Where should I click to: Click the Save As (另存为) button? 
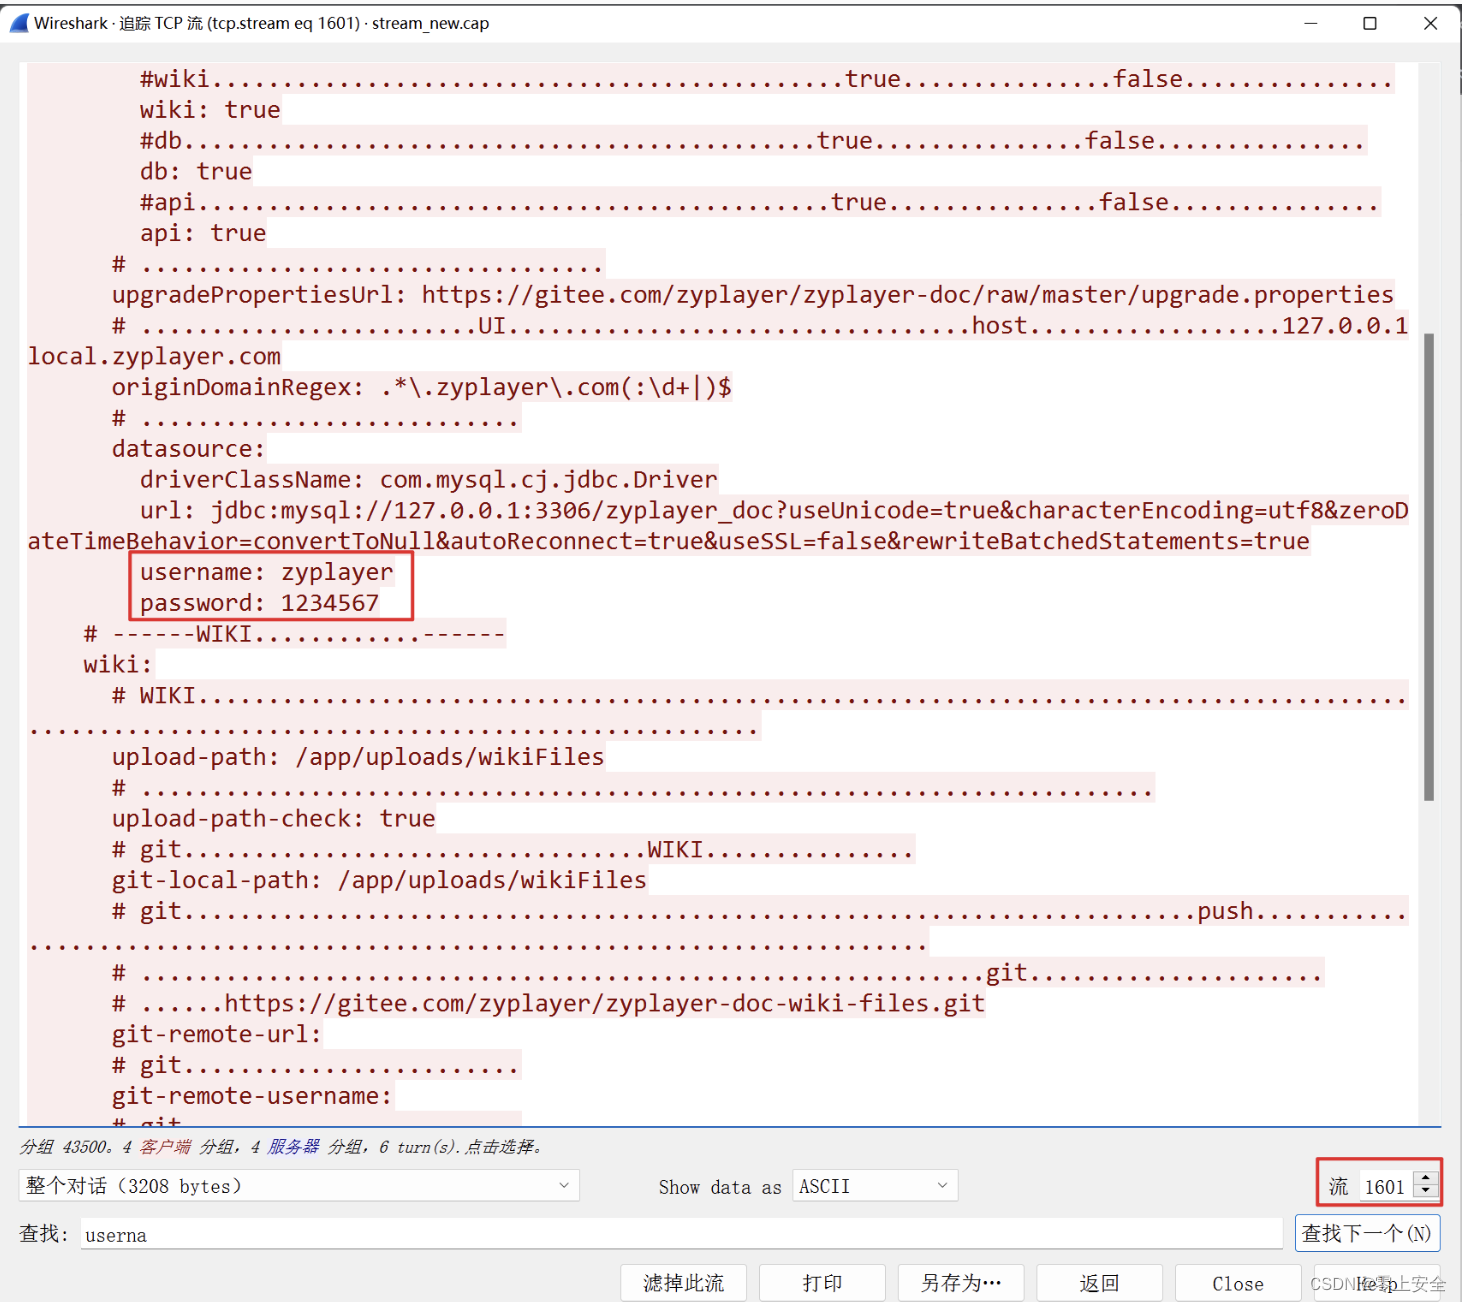961,1283
